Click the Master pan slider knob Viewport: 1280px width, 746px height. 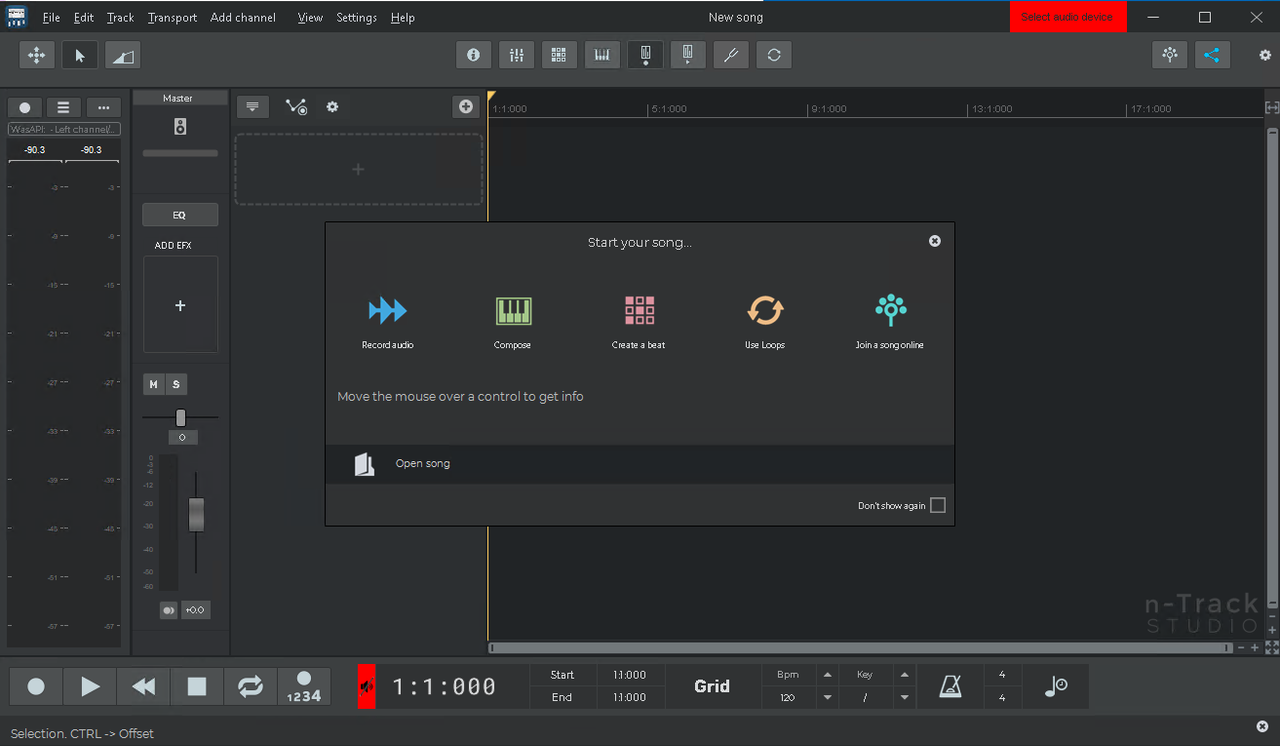coord(181,418)
